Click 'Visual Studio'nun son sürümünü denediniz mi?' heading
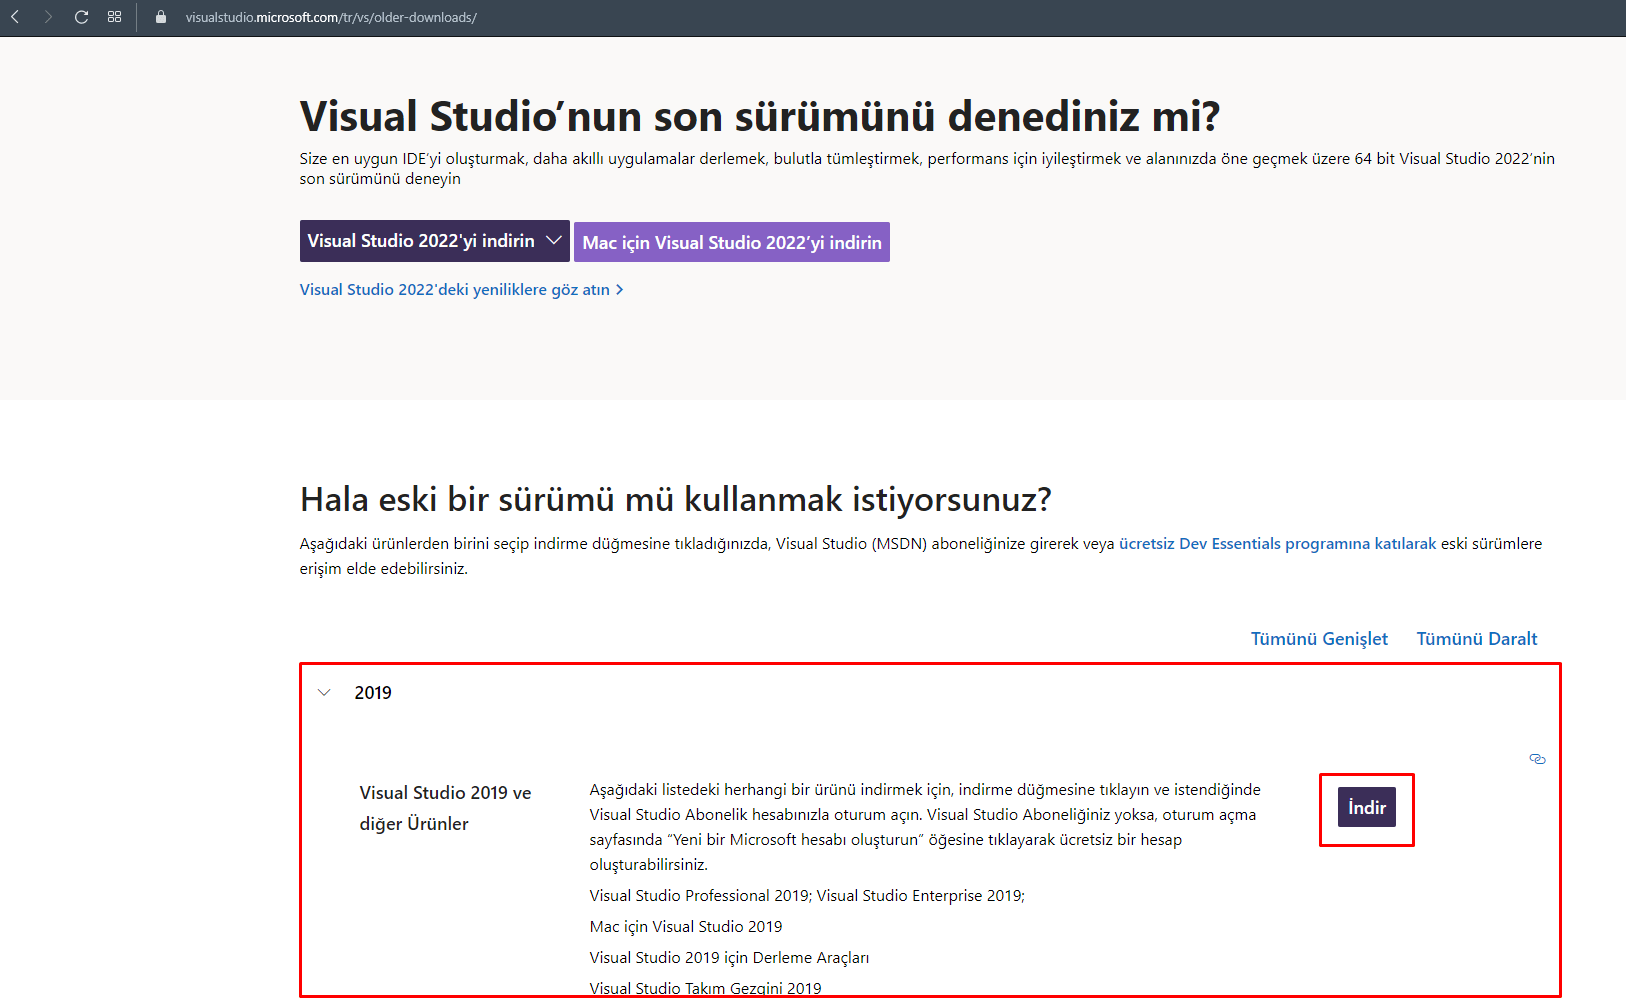Screen dimensions: 1626x1005 pos(760,116)
